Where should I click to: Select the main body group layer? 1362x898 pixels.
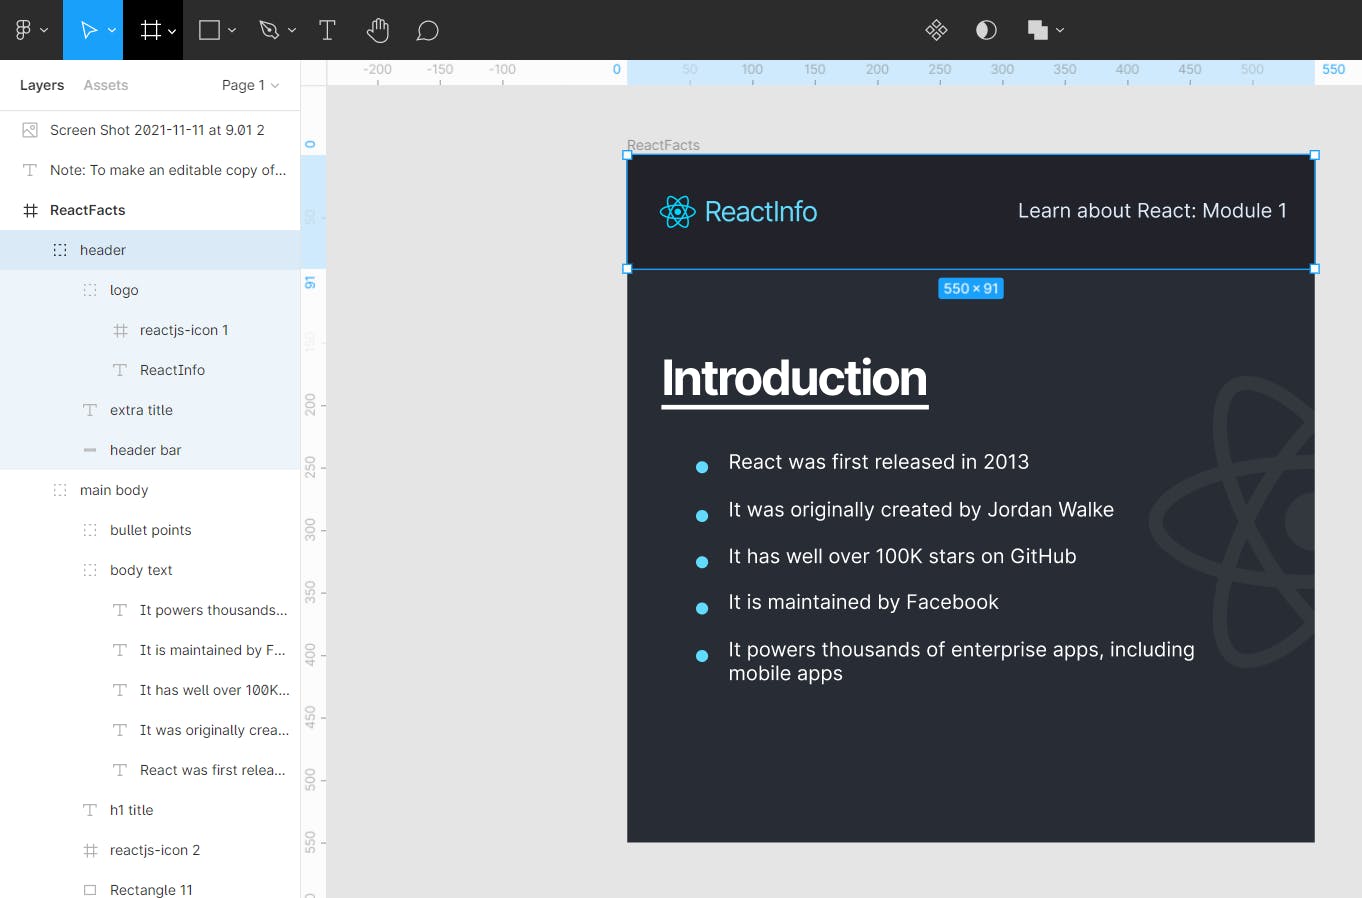tap(150, 490)
